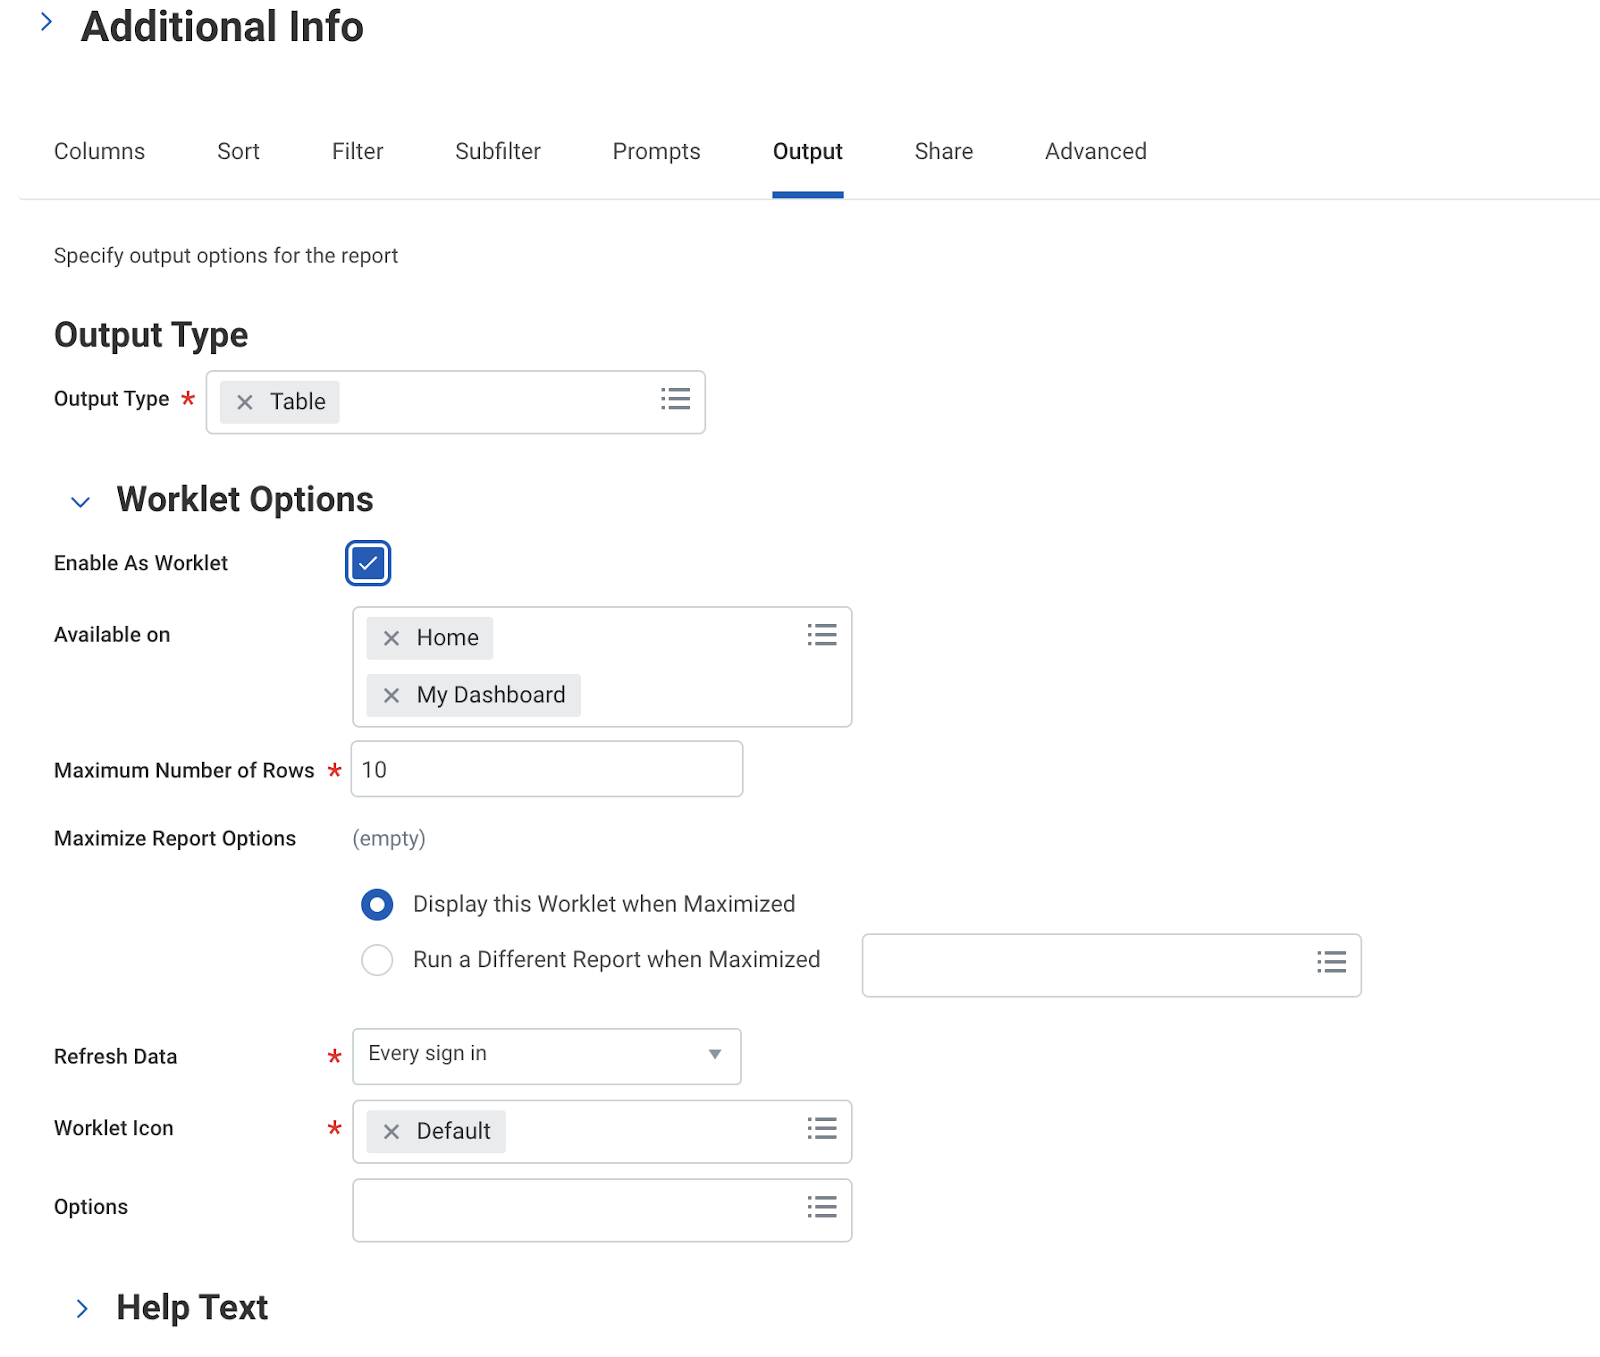
Task: Remove the Home chip from Available on
Action: (x=392, y=637)
